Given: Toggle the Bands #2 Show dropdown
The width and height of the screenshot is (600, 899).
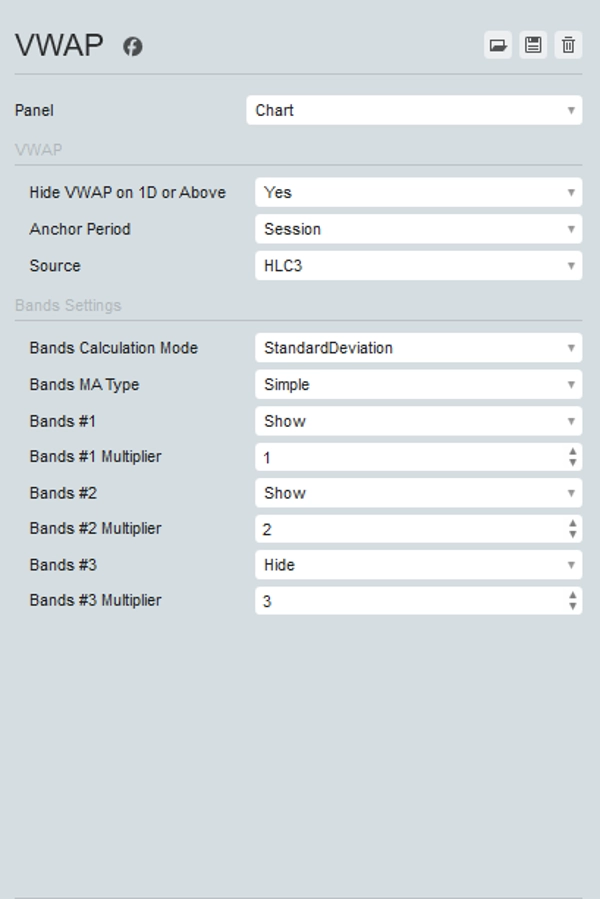Looking at the screenshot, I should [418, 493].
